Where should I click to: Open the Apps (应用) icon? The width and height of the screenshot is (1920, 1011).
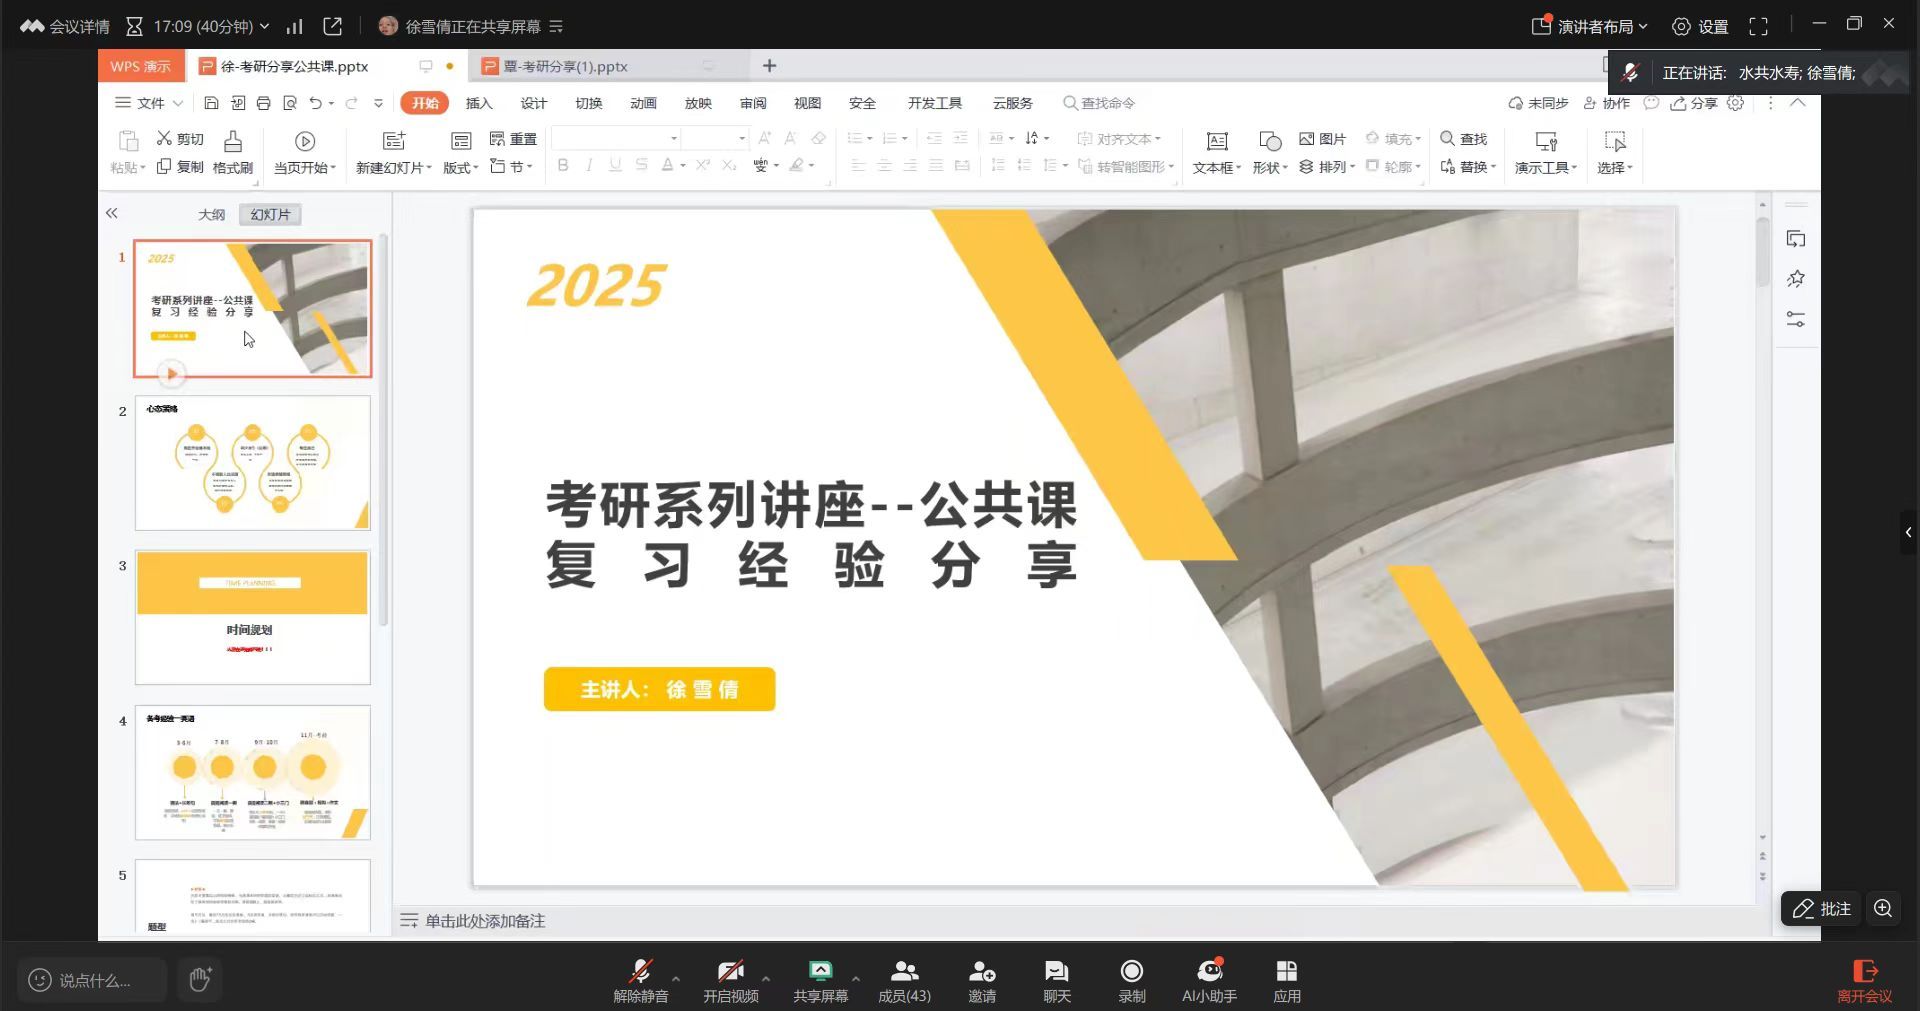click(1286, 972)
